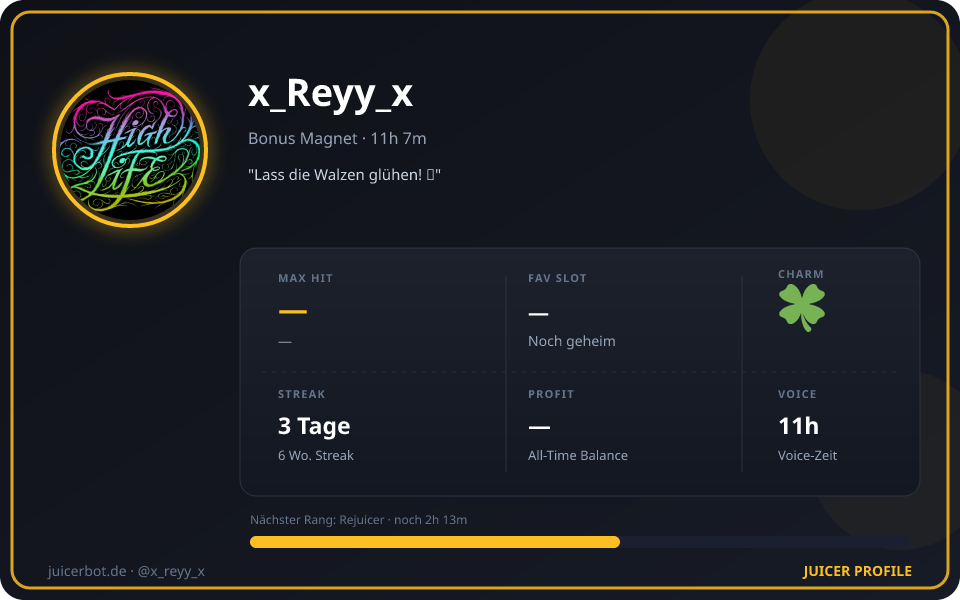Click the 'Bonus Magnet · 11h 7m' rank line
Screen dimensions: 960x600
[337, 138]
